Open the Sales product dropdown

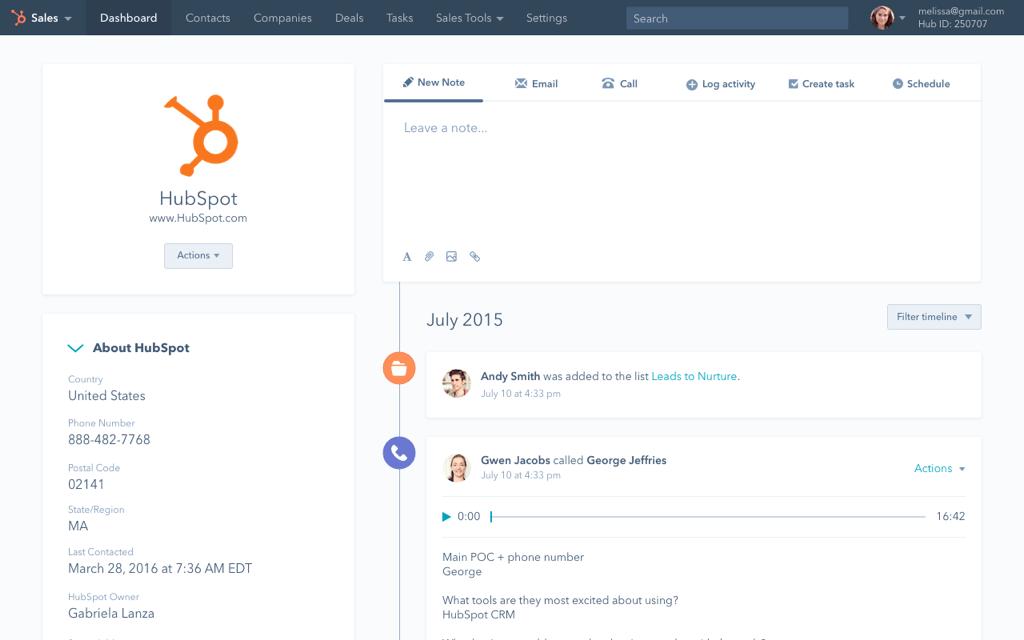(51, 18)
